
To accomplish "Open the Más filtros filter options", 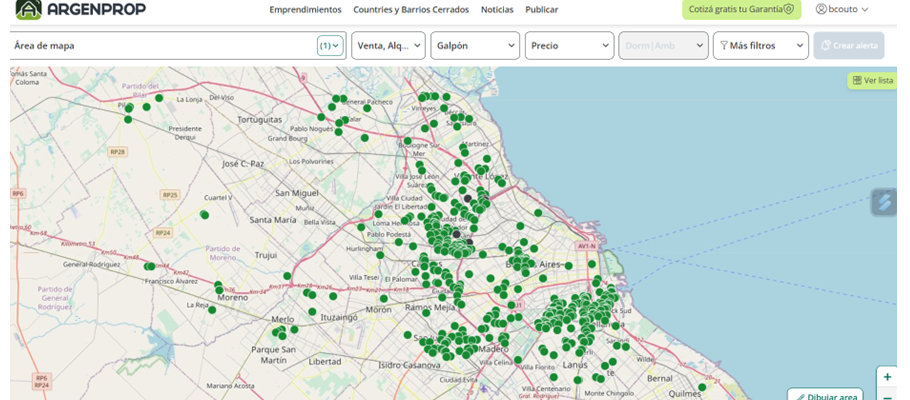I will point(761,46).
